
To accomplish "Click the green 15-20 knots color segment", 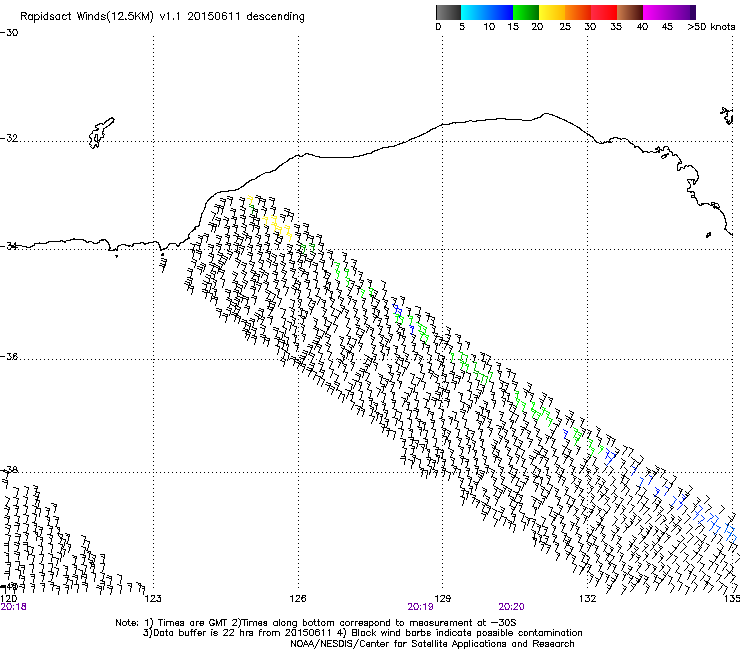I will (526, 12).
